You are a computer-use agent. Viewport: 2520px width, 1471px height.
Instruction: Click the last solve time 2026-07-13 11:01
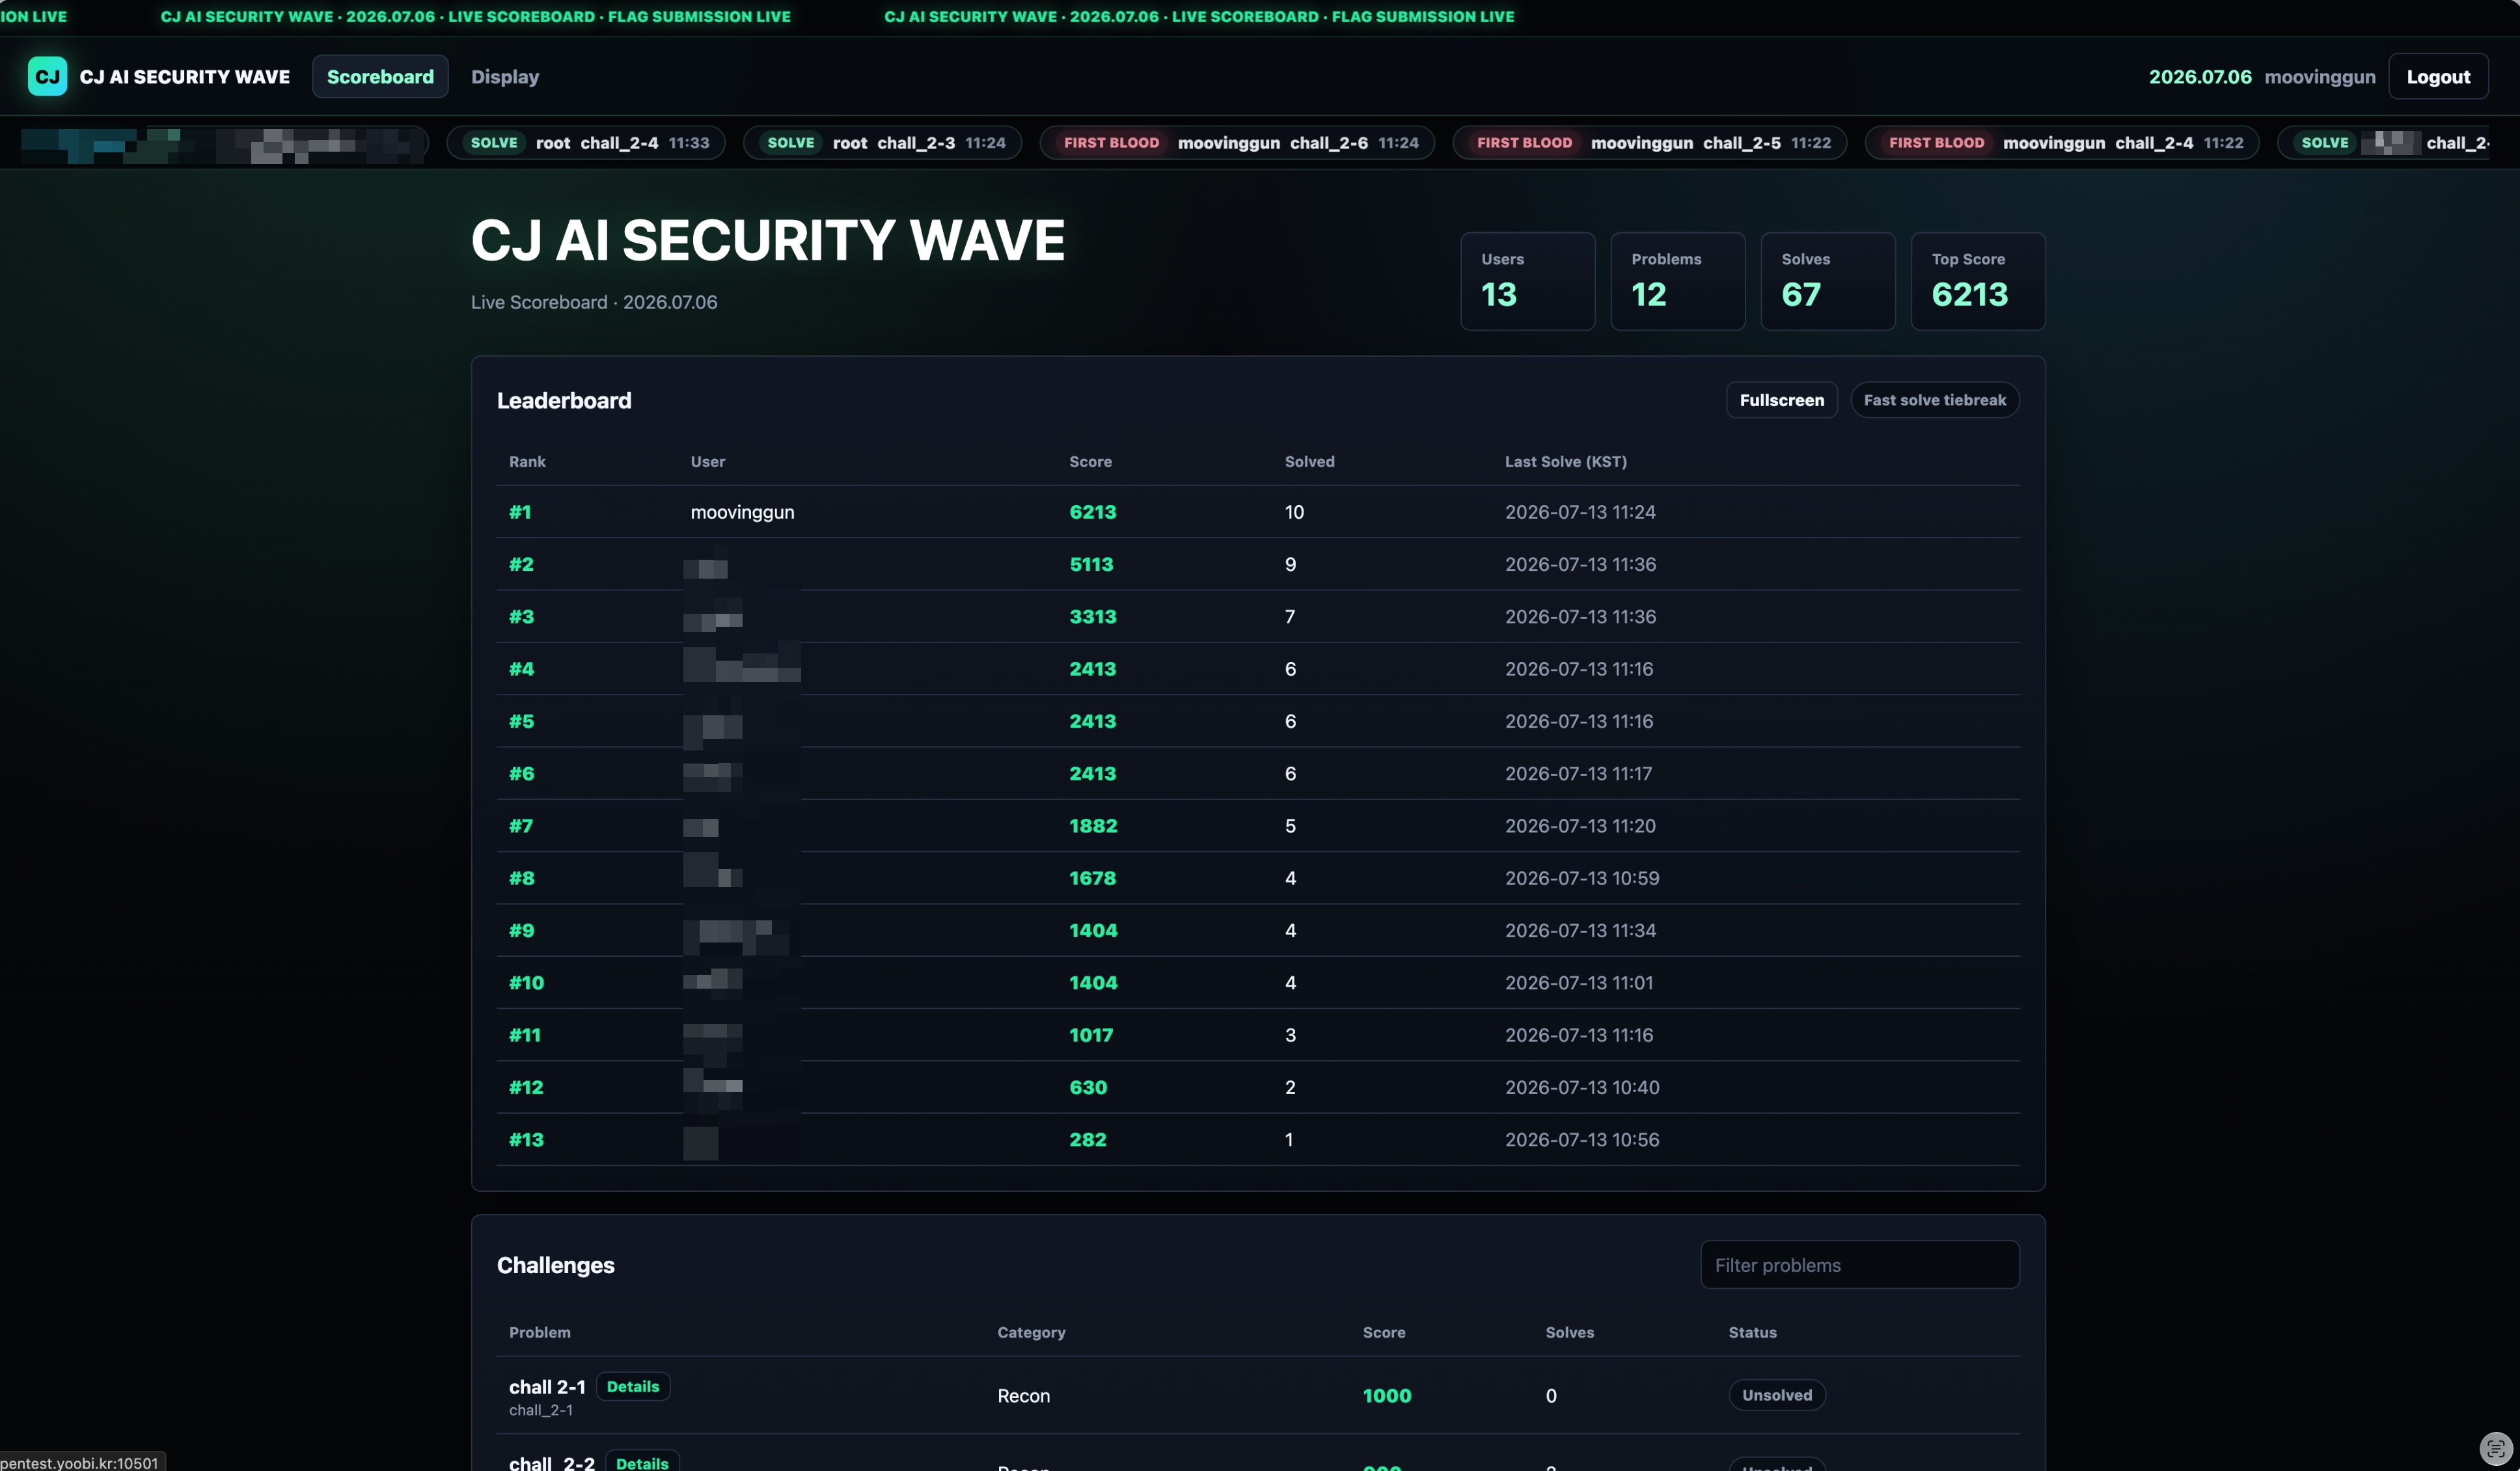1579,983
